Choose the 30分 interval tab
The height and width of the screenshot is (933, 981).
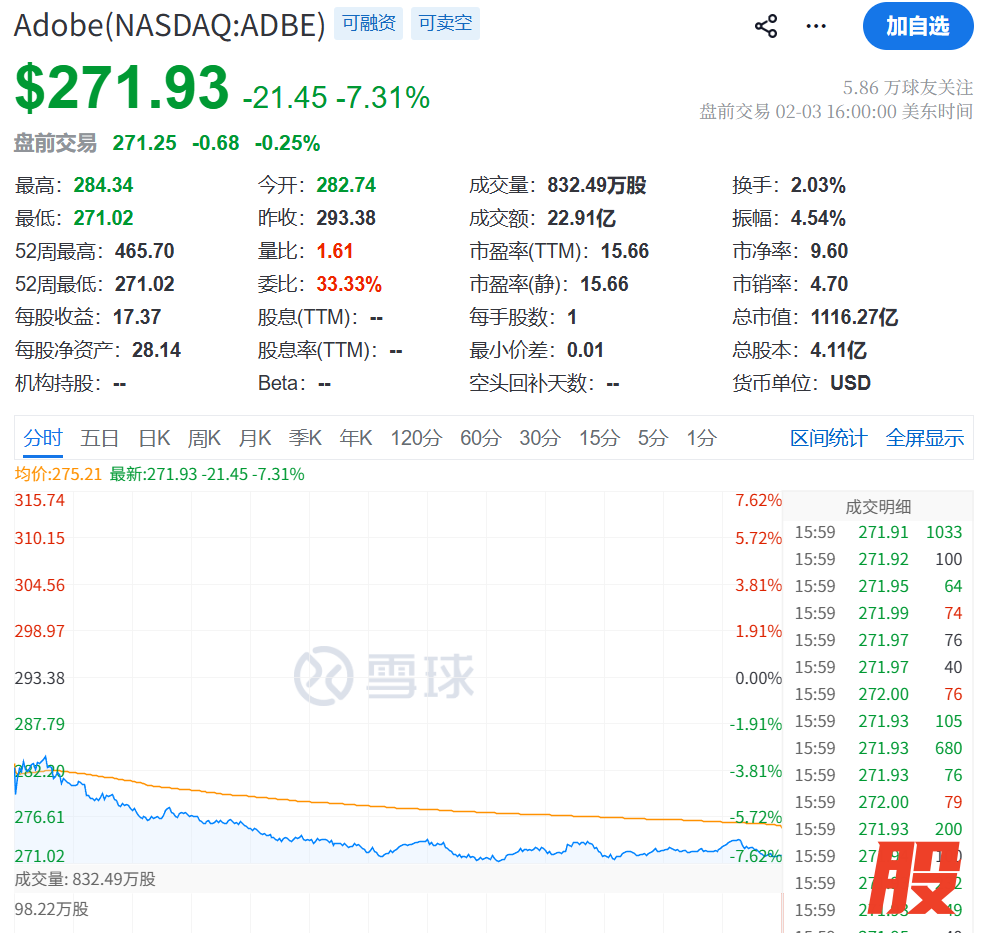[x=540, y=438]
